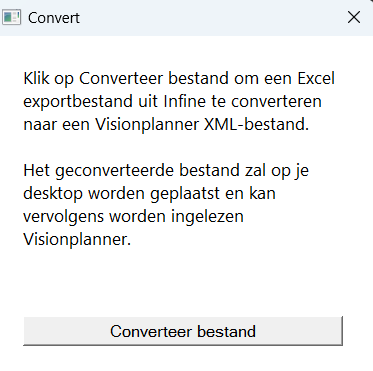Click the word converteren in first paragraph

(x=276, y=101)
